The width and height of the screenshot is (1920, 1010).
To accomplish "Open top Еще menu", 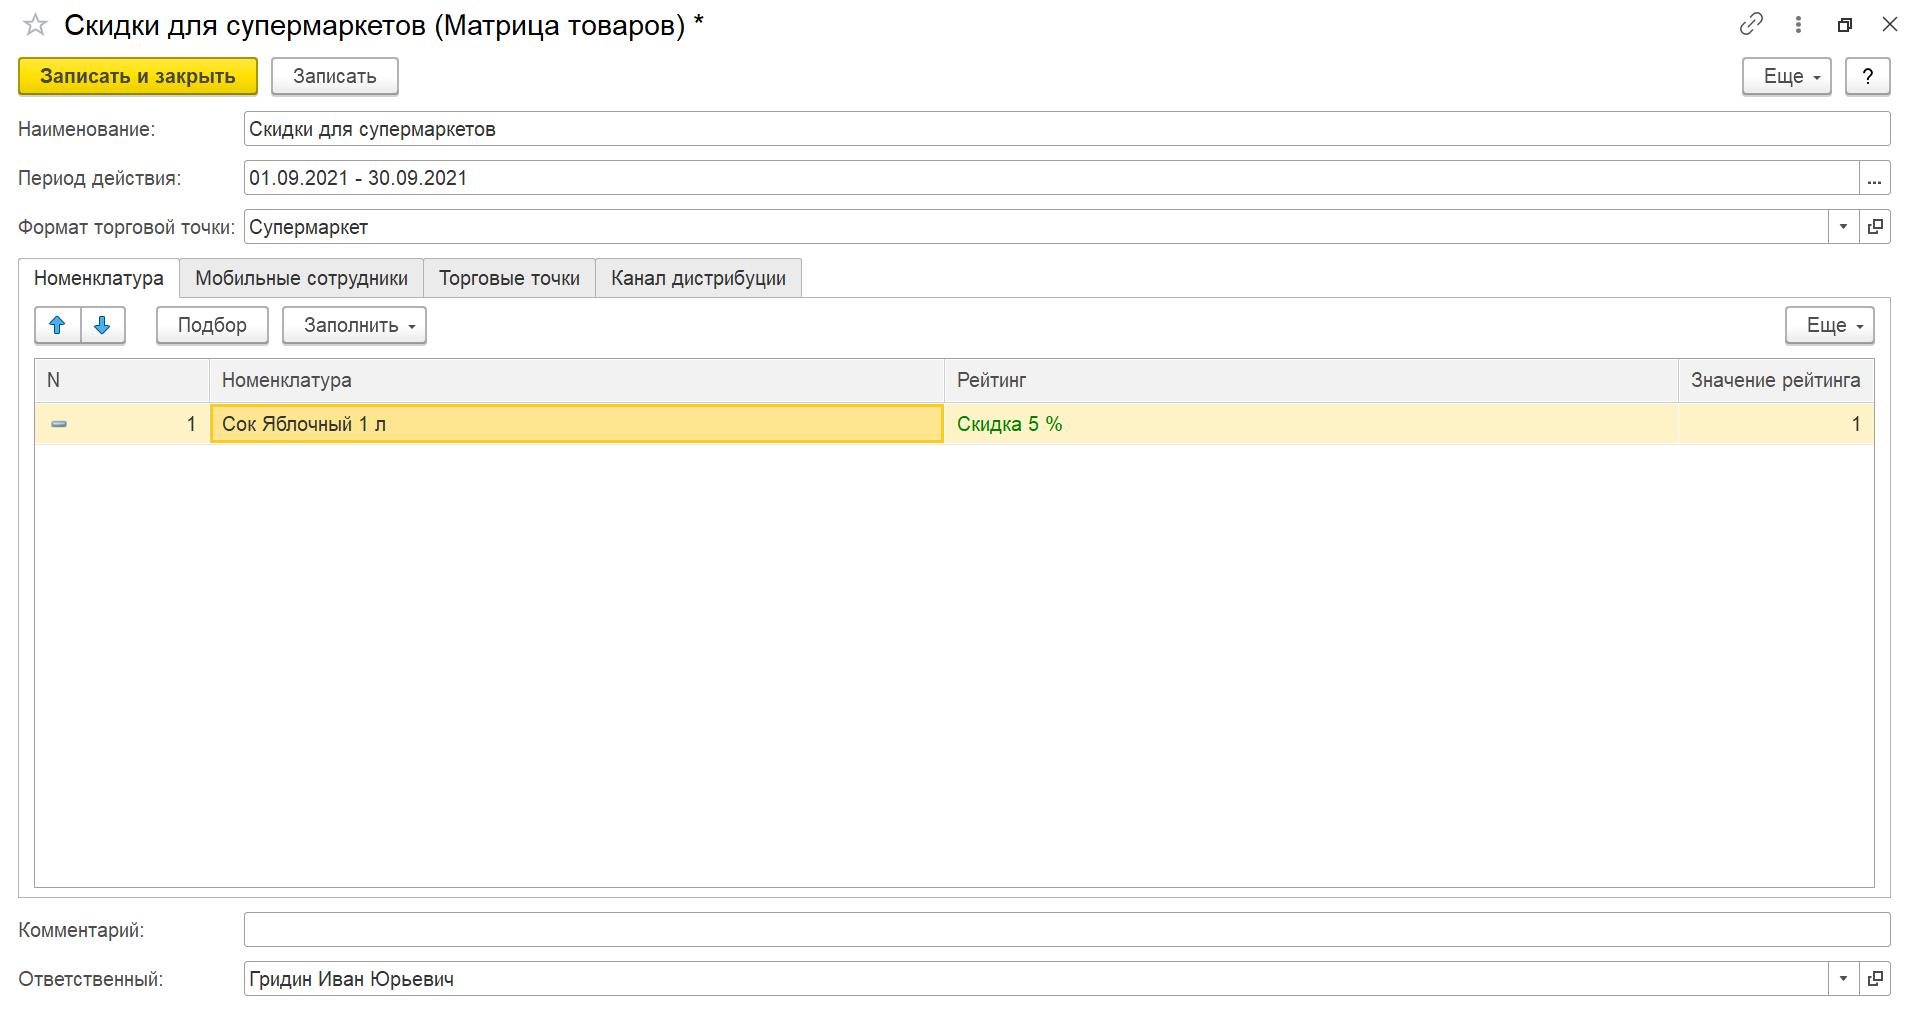I will point(1786,76).
